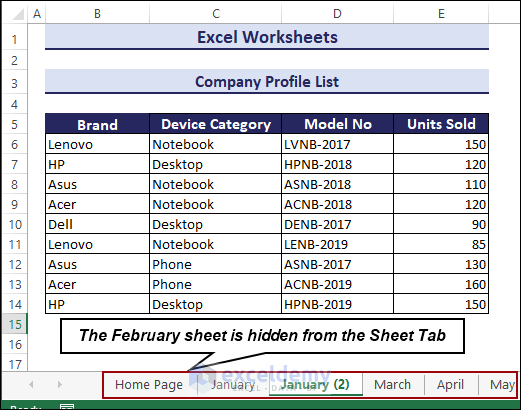521x410 pixels.
Task: Click the Model No header cell
Action: click(x=337, y=124)
